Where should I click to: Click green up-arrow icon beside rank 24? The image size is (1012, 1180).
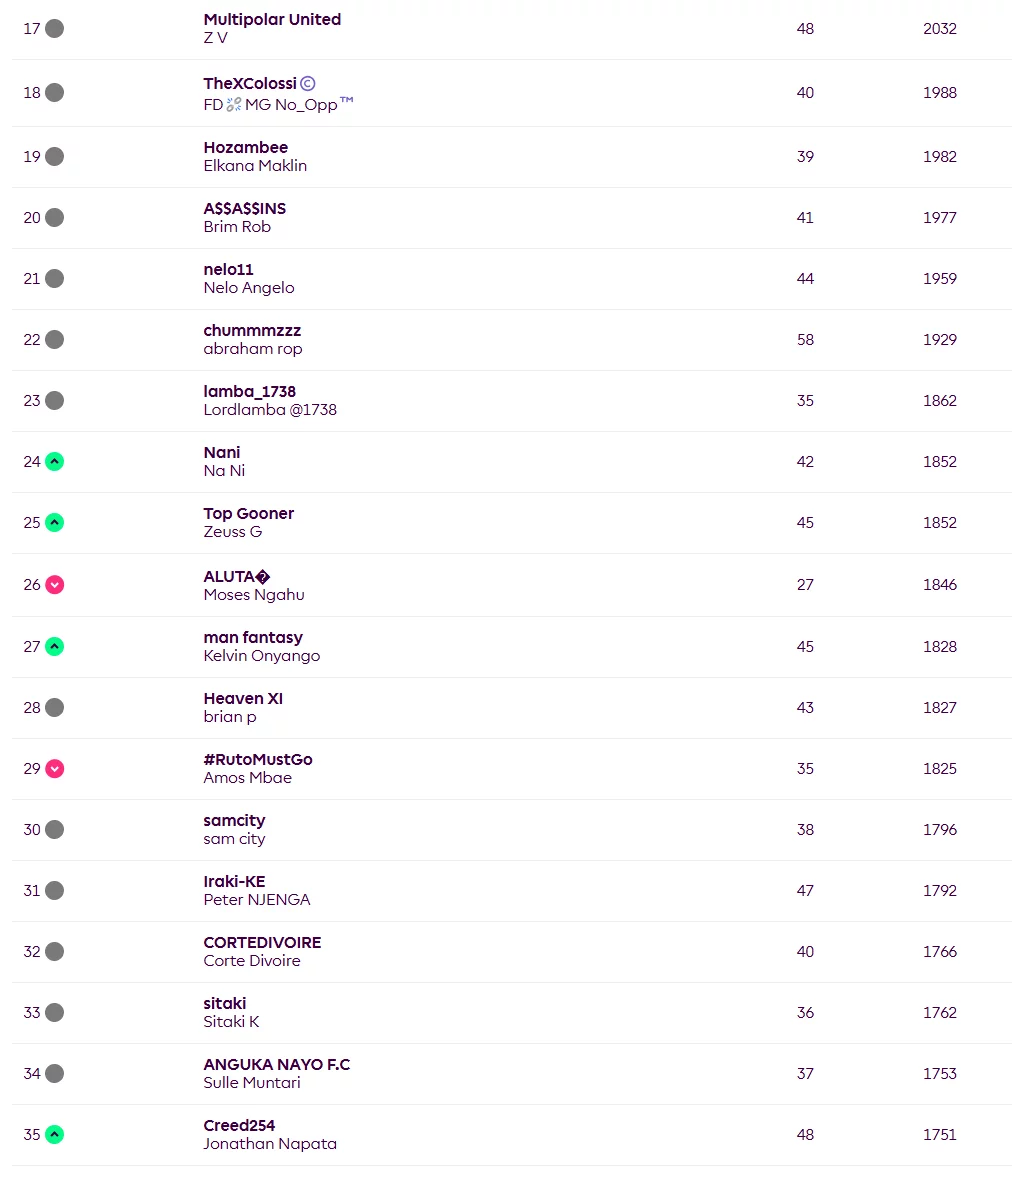(55, 462)
